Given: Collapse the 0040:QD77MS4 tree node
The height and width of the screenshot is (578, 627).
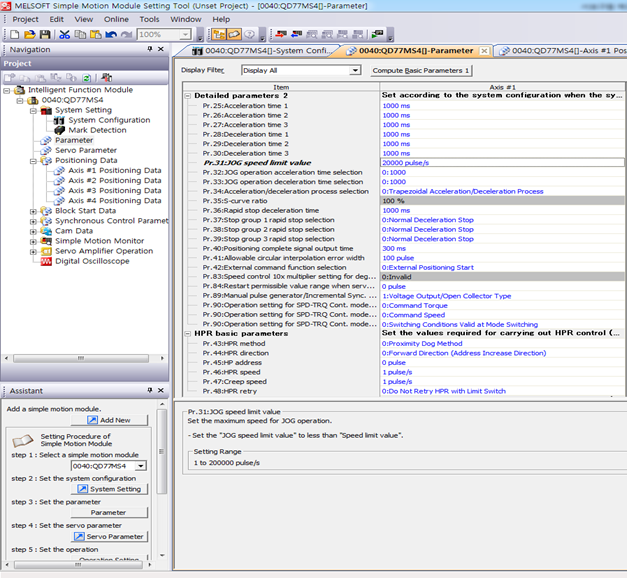Looking at the screenshot, I should coord(20,100).
